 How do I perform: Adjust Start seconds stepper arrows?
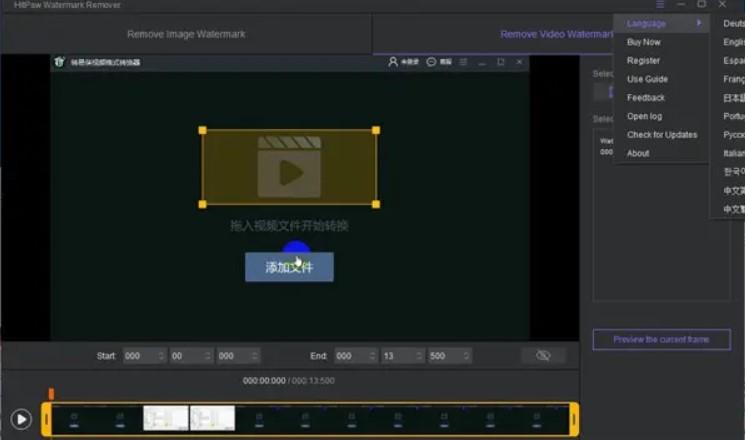click(208, 356)
